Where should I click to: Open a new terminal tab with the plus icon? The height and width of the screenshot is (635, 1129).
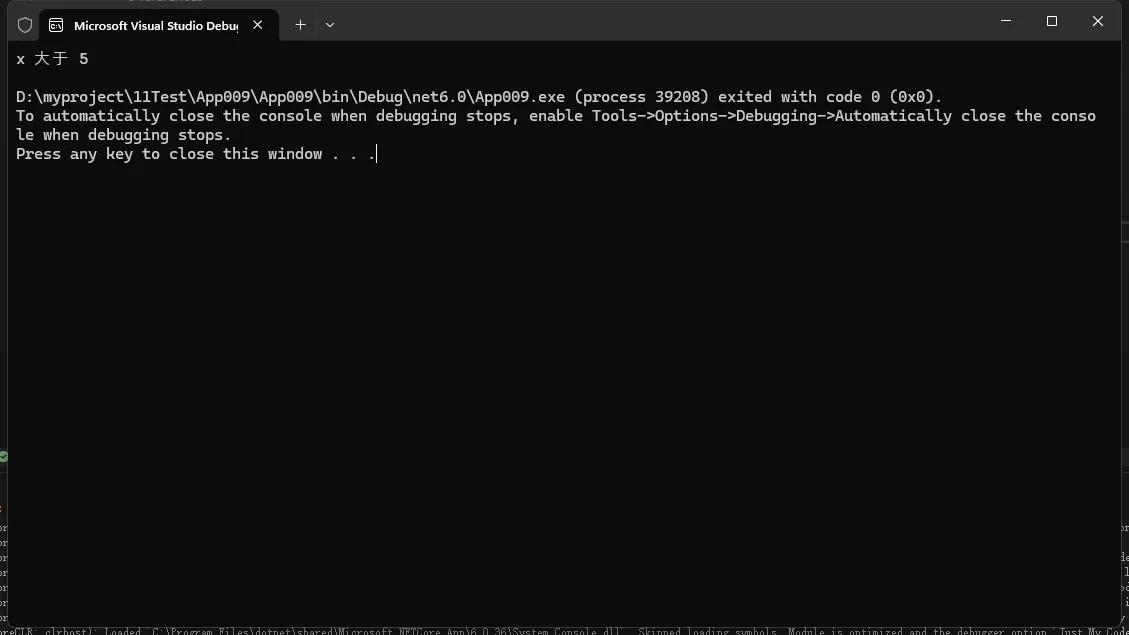[300, 24]
